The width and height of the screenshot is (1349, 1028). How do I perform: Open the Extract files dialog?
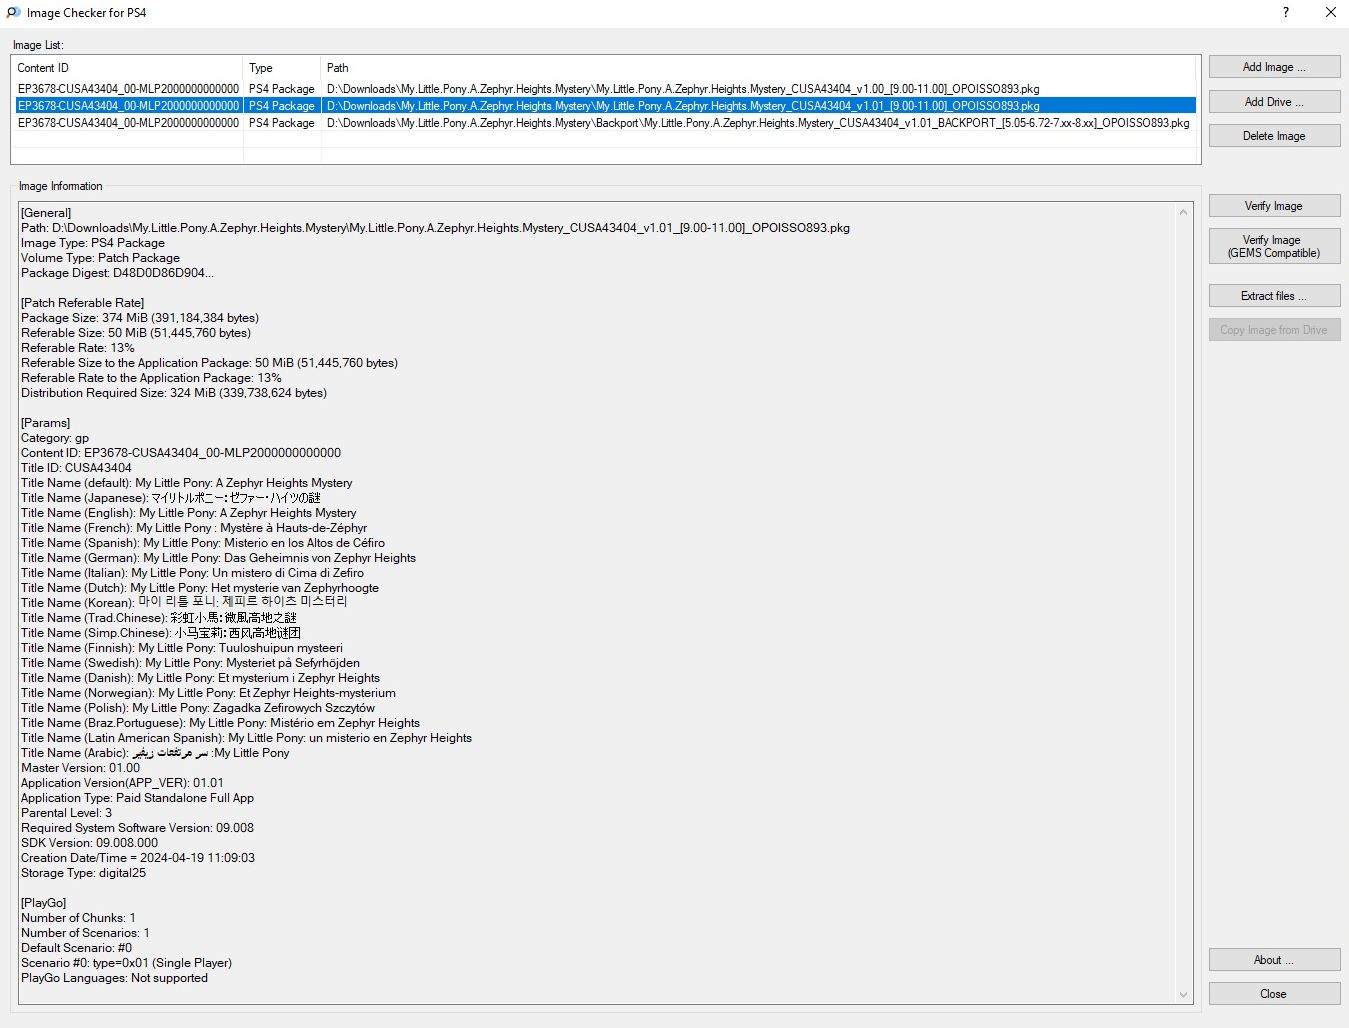tap(1274, 296)
